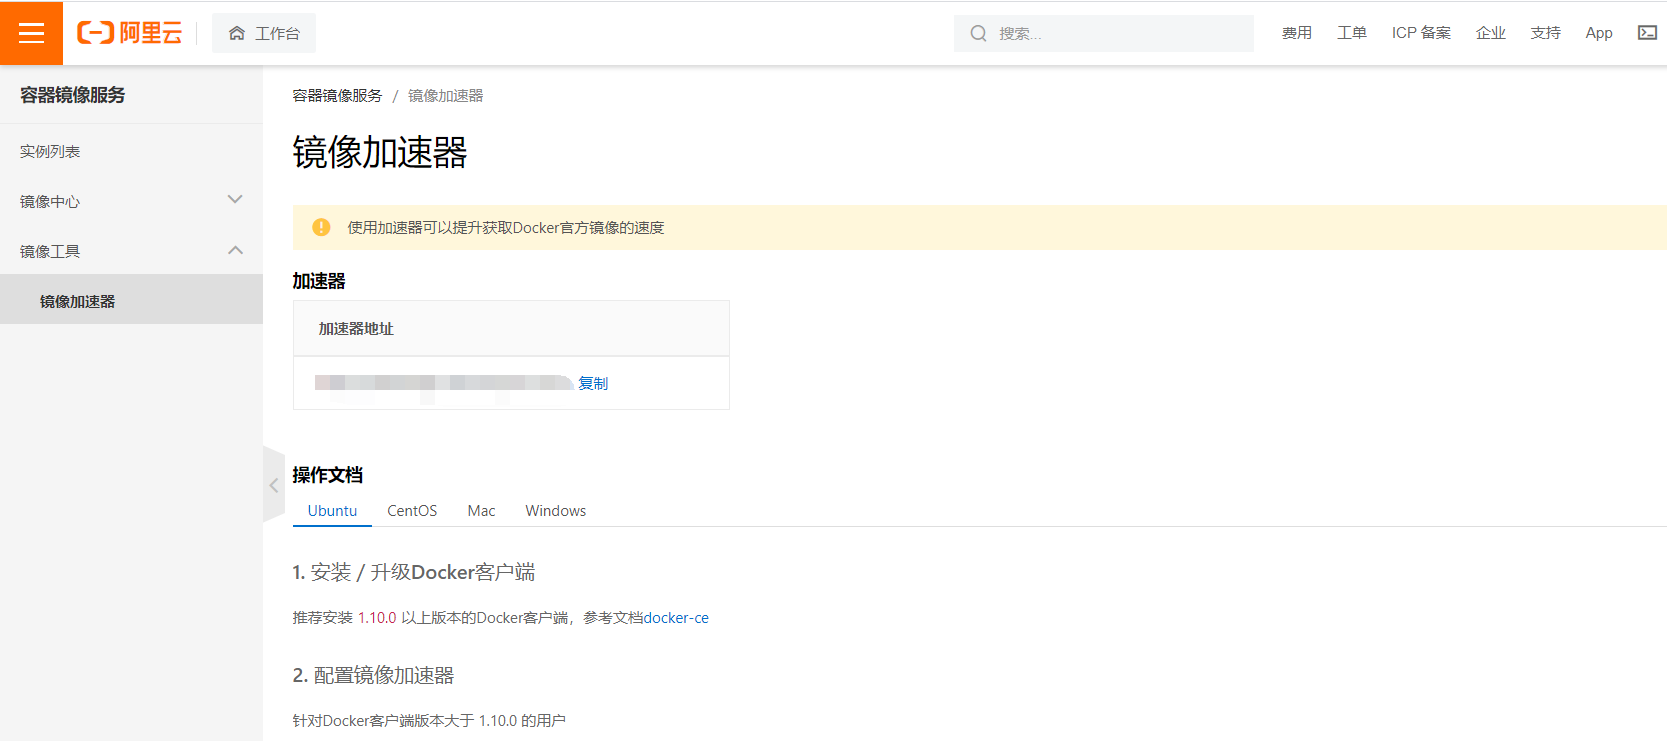Click the 操作文档 section title
Screen dimensions: 1667x741
(x=327, y=475)
